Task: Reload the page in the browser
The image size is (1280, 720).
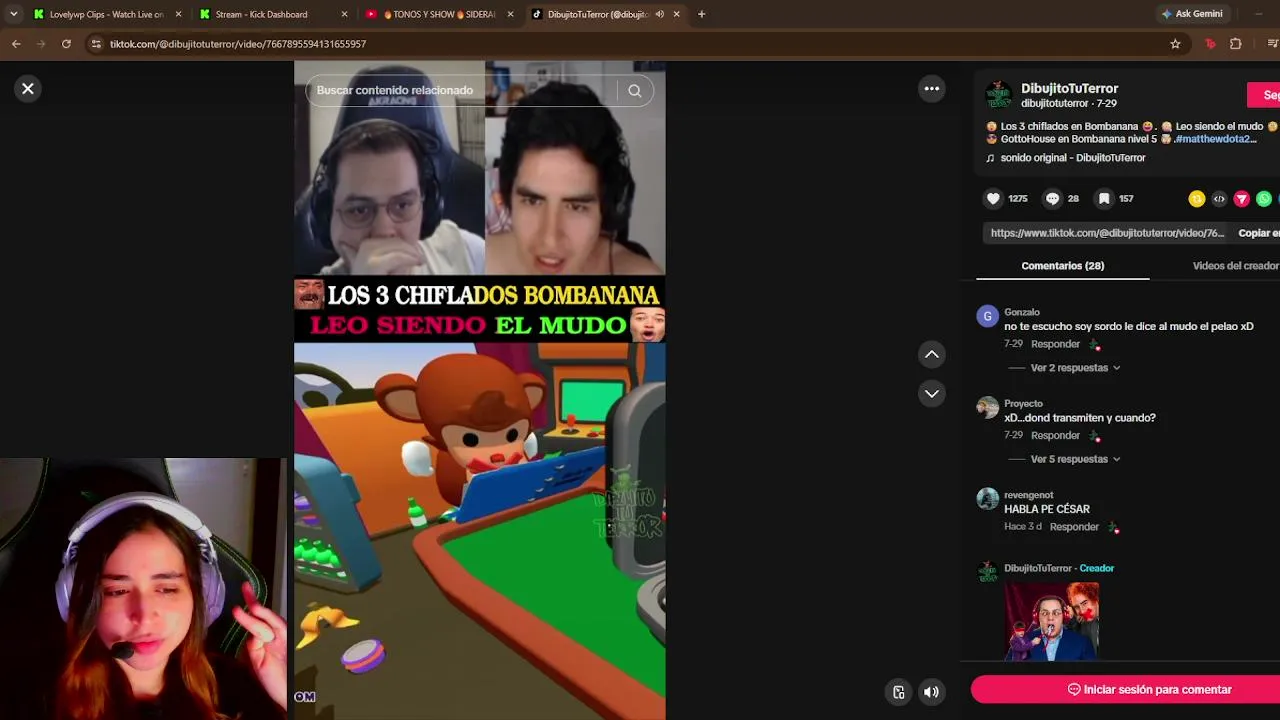Action: coord(66,44)
